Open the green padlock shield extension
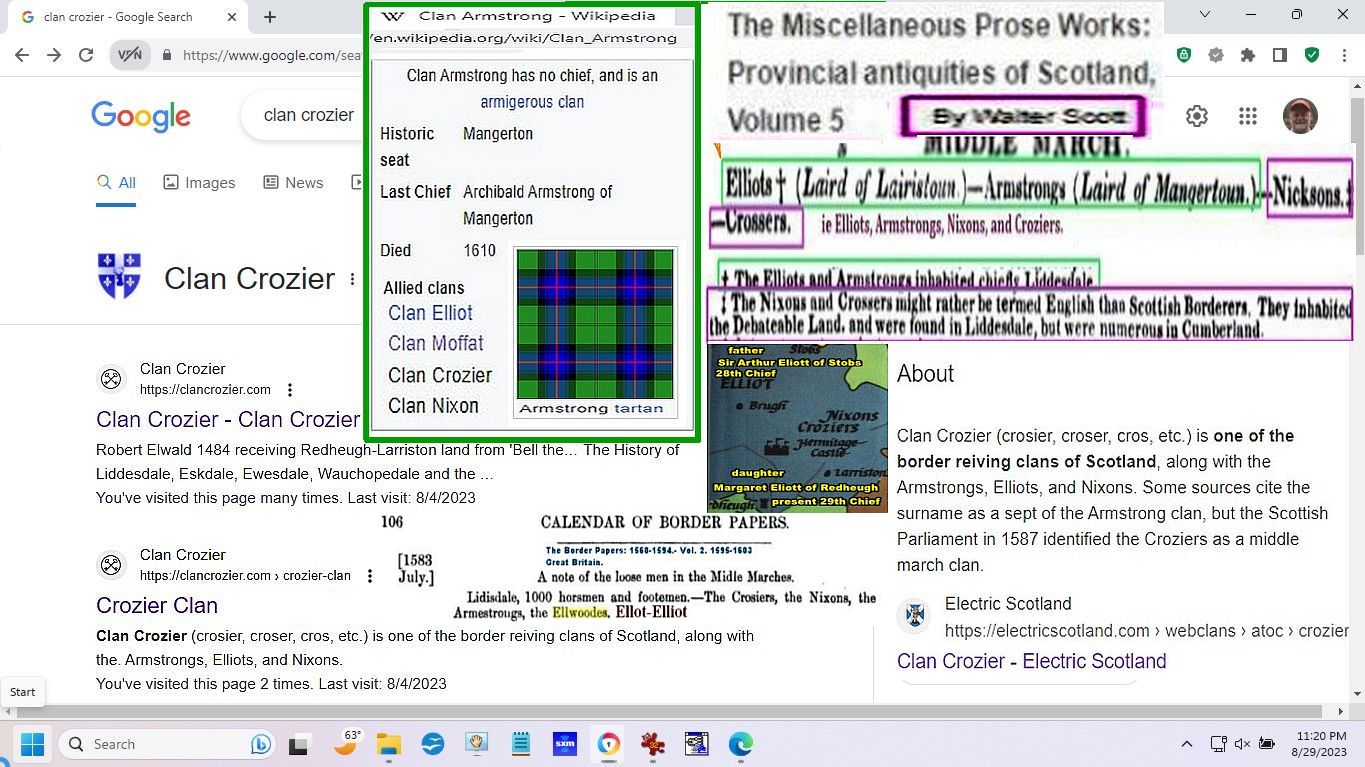This screenshot has width=1365, height=767. click(x=1184, y=55)
